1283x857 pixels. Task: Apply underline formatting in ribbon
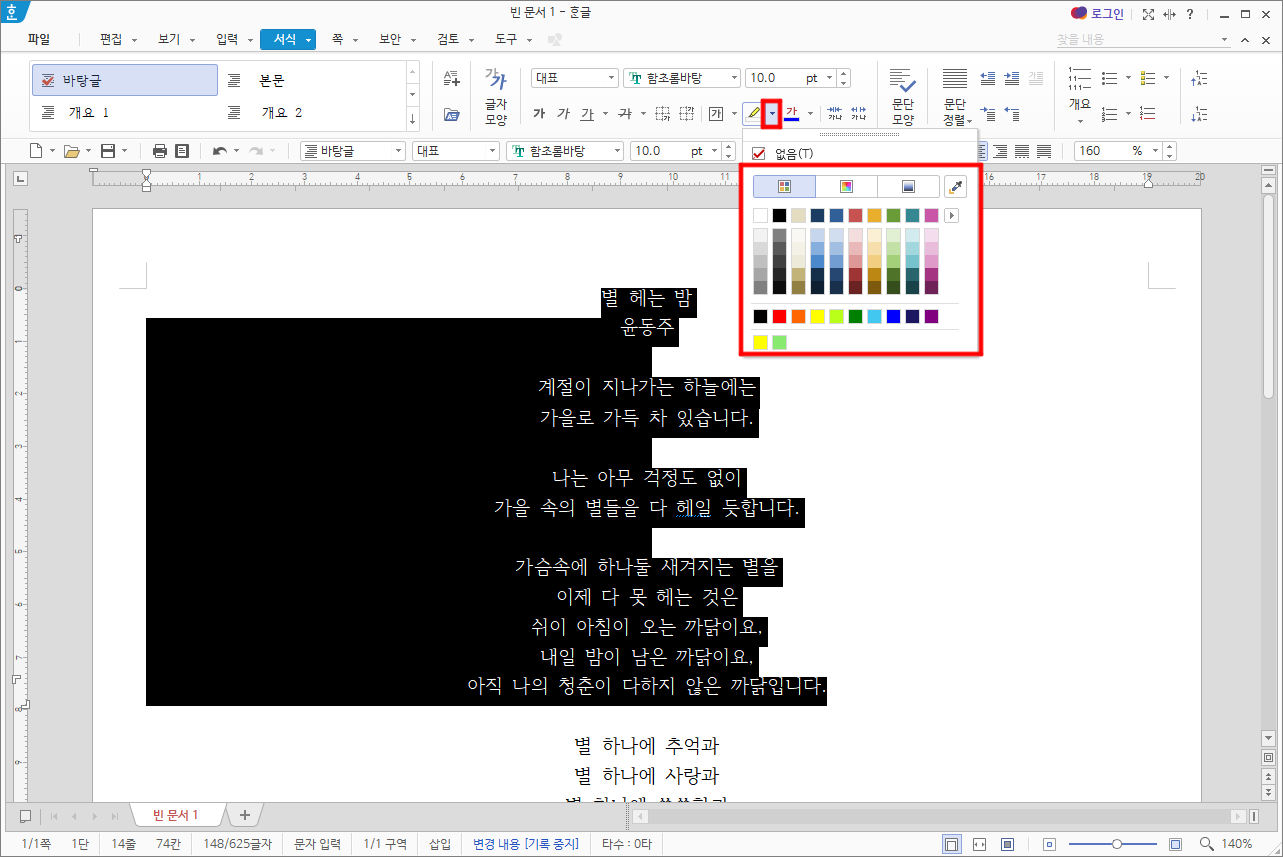pos(588,113)
